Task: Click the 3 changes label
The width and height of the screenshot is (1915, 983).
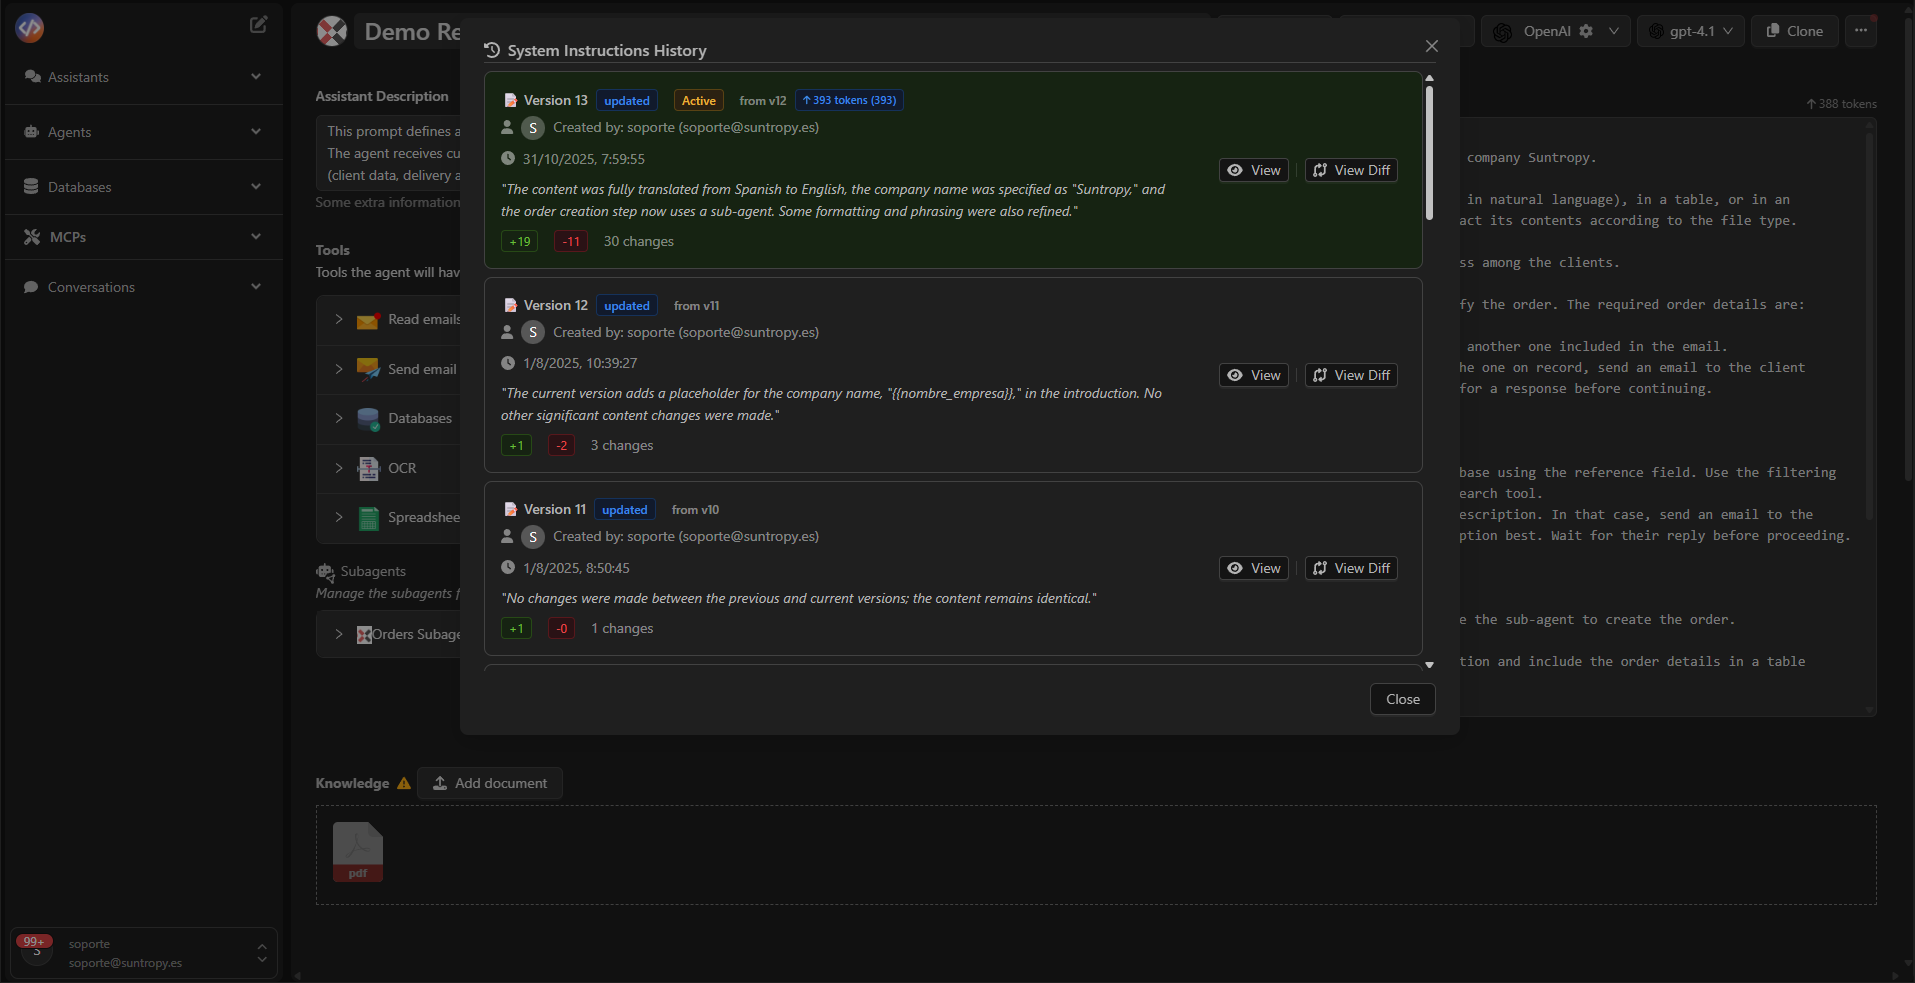Action: 622,445
